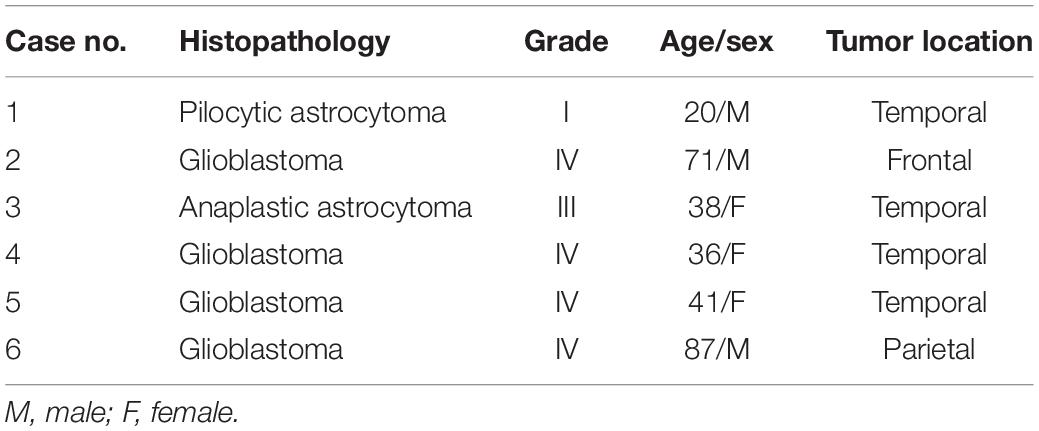Screen dimensions: 1039x431
Task: Click the 'Grade' column header
Action: (x=566, y=42)
